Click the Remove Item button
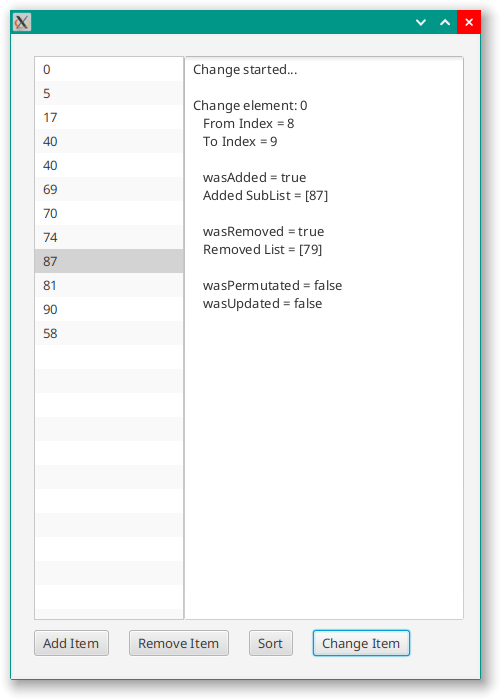 pyautogui.click(x=179, y=643)
